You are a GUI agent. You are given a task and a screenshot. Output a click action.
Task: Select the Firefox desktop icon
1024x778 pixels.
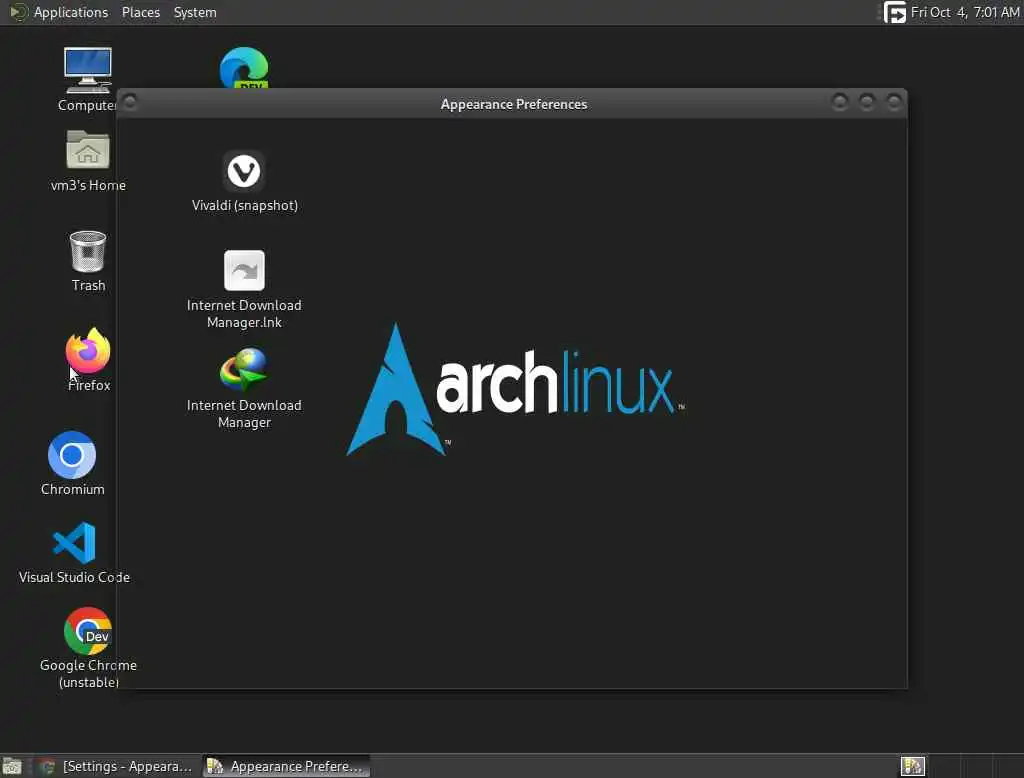(88, 351)
